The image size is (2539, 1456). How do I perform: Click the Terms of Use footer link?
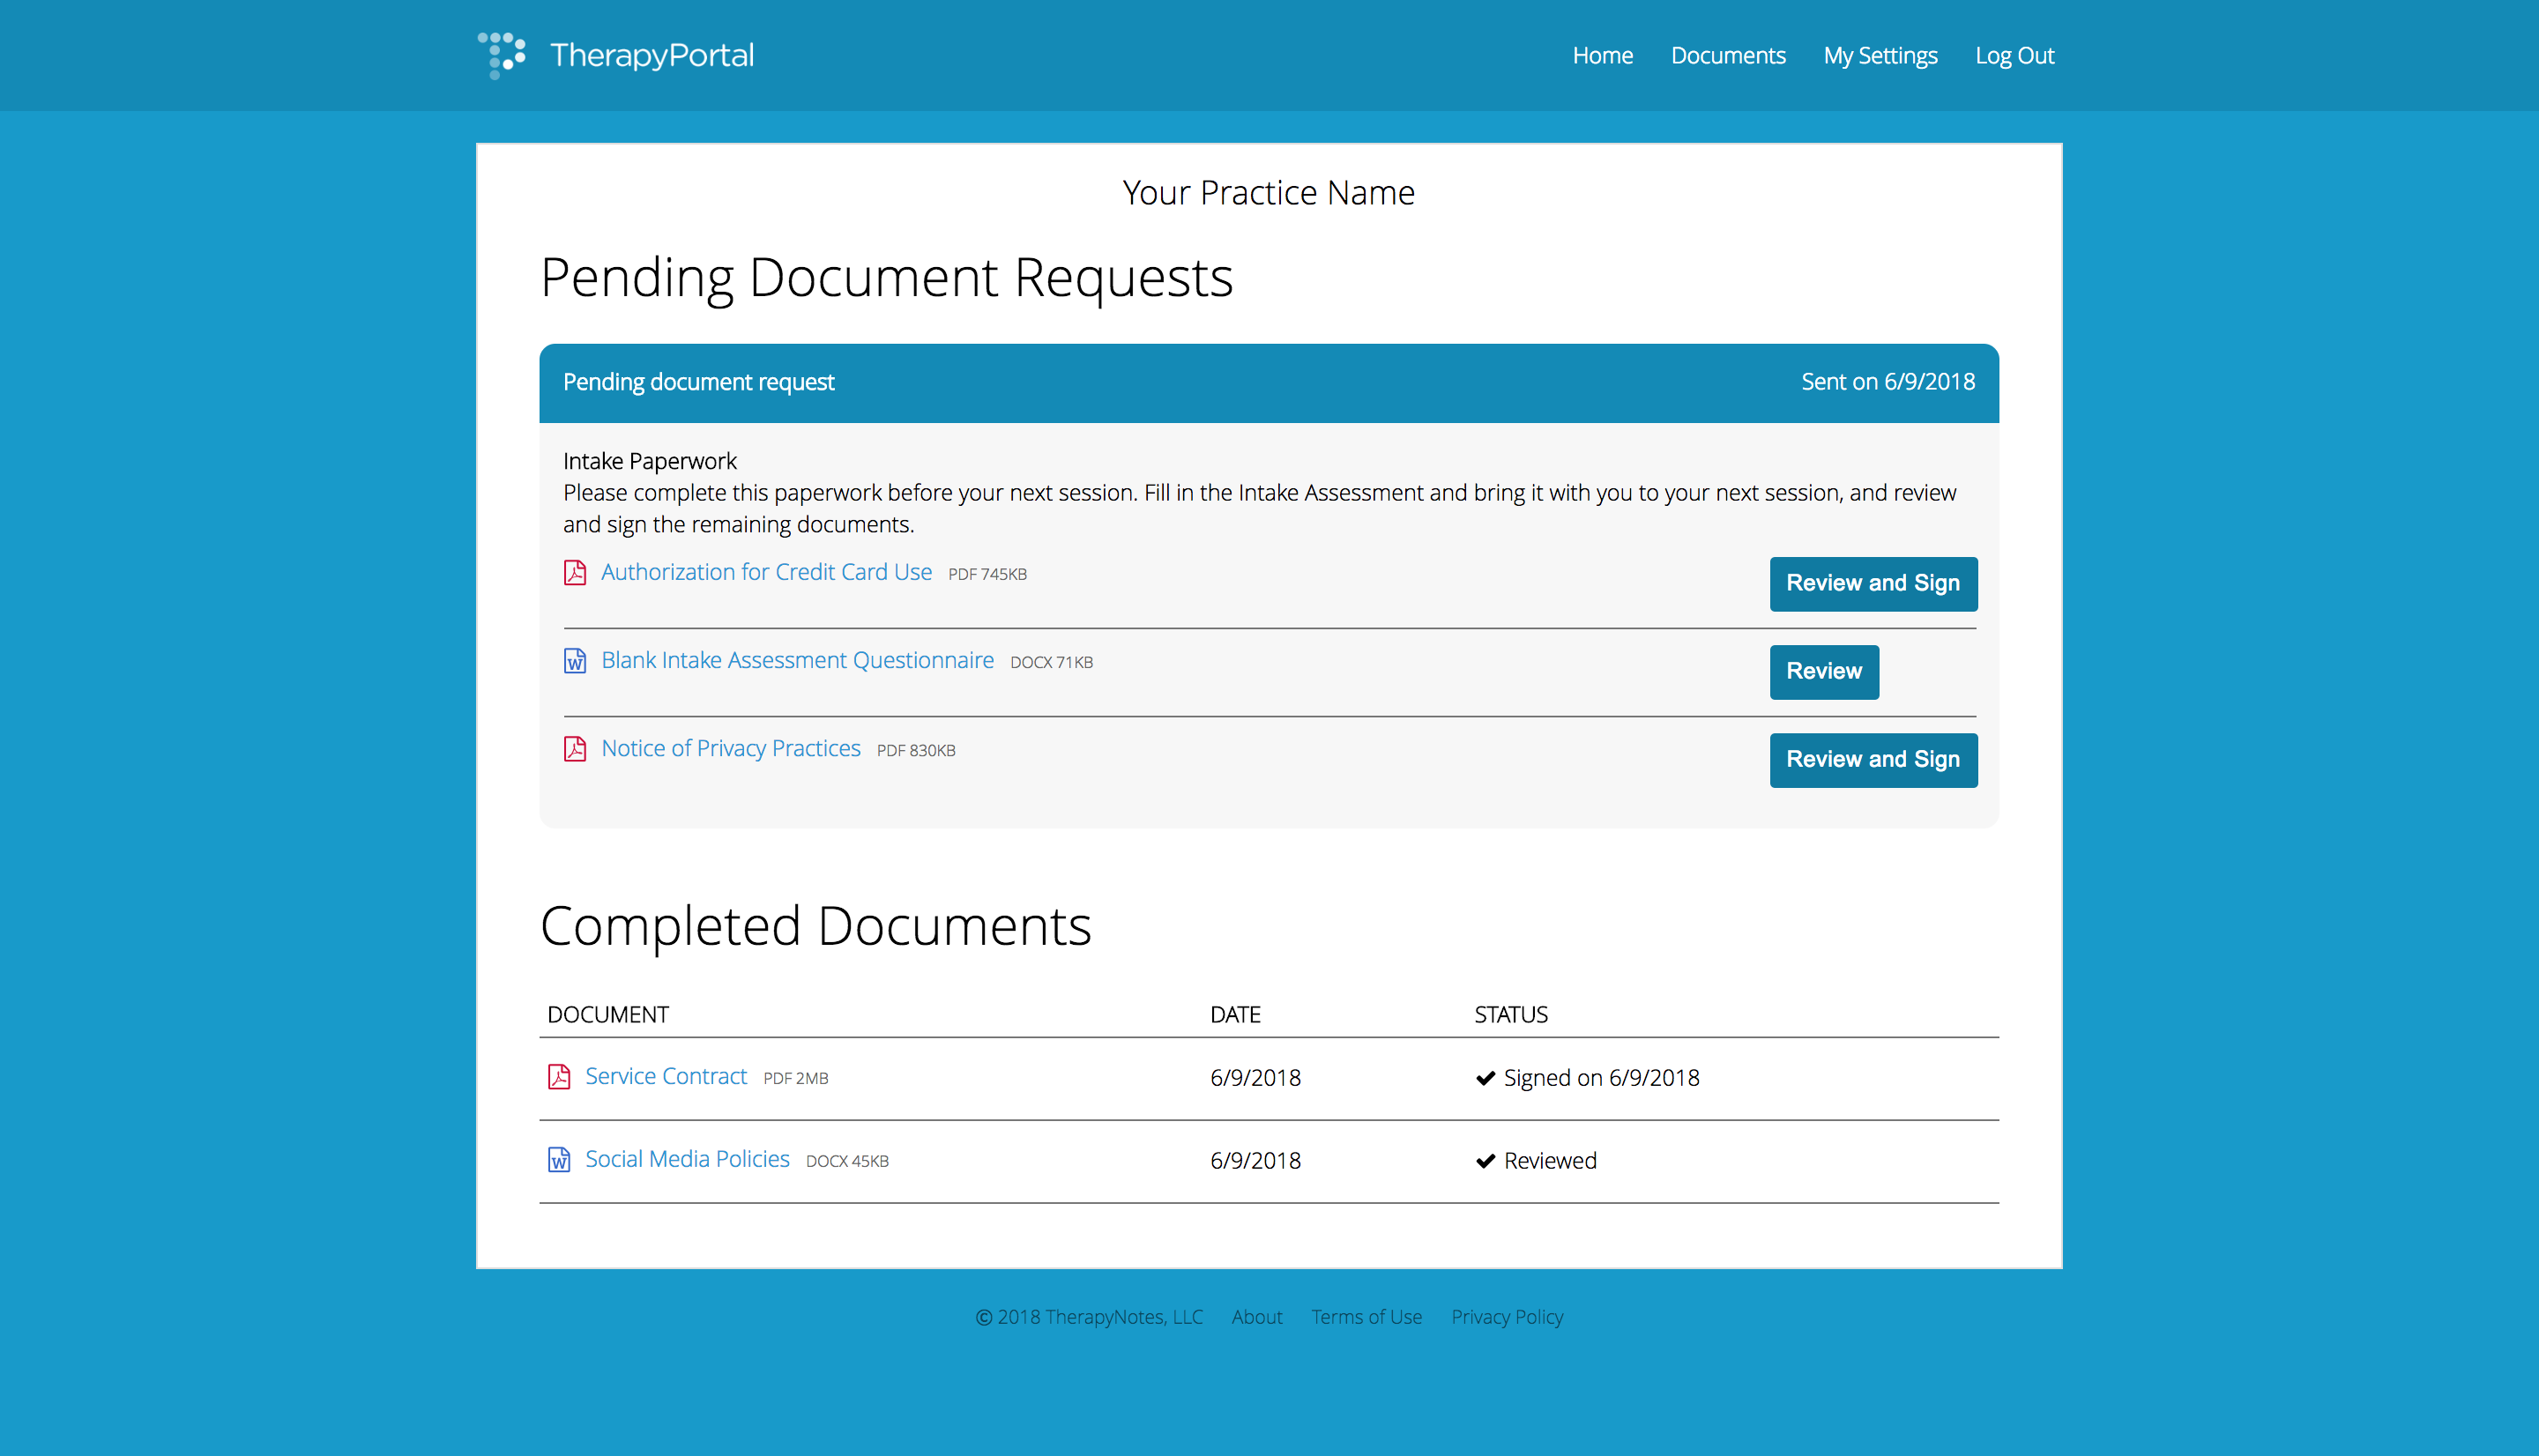(x=1366, y=1317)
